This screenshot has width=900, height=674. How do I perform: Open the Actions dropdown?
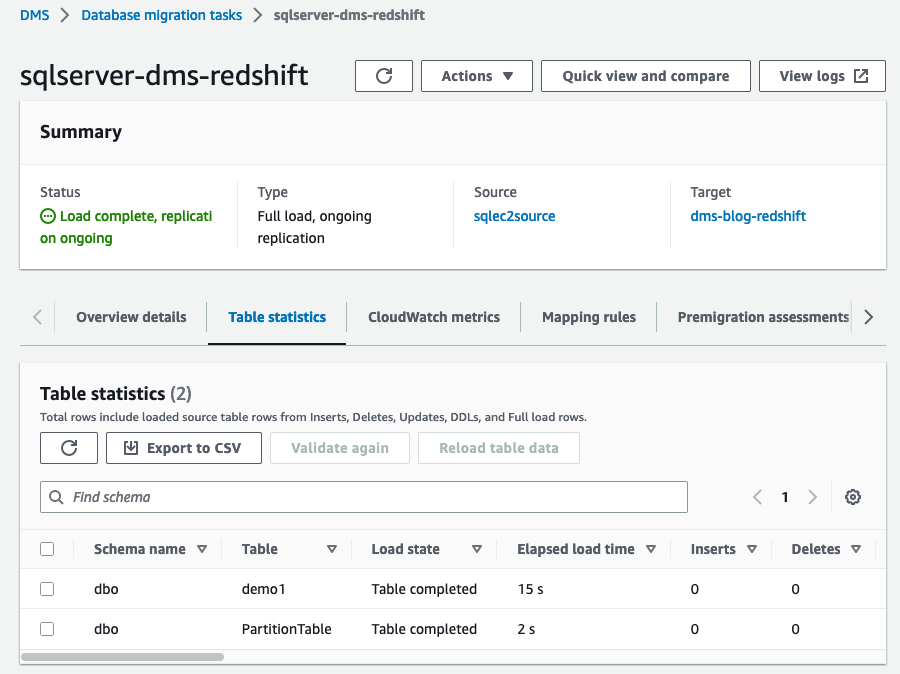point(476,75)
